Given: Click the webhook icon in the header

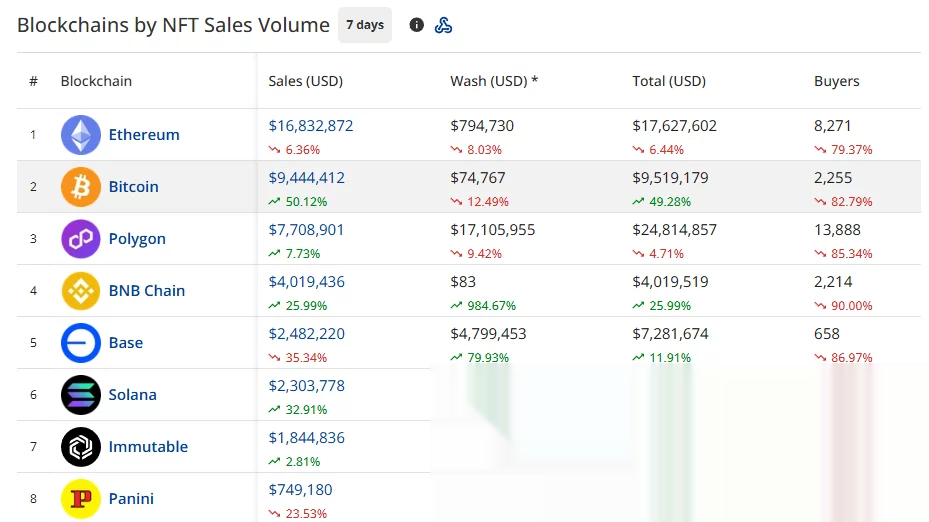Looking at the screenshot, I should pos(443,25).
